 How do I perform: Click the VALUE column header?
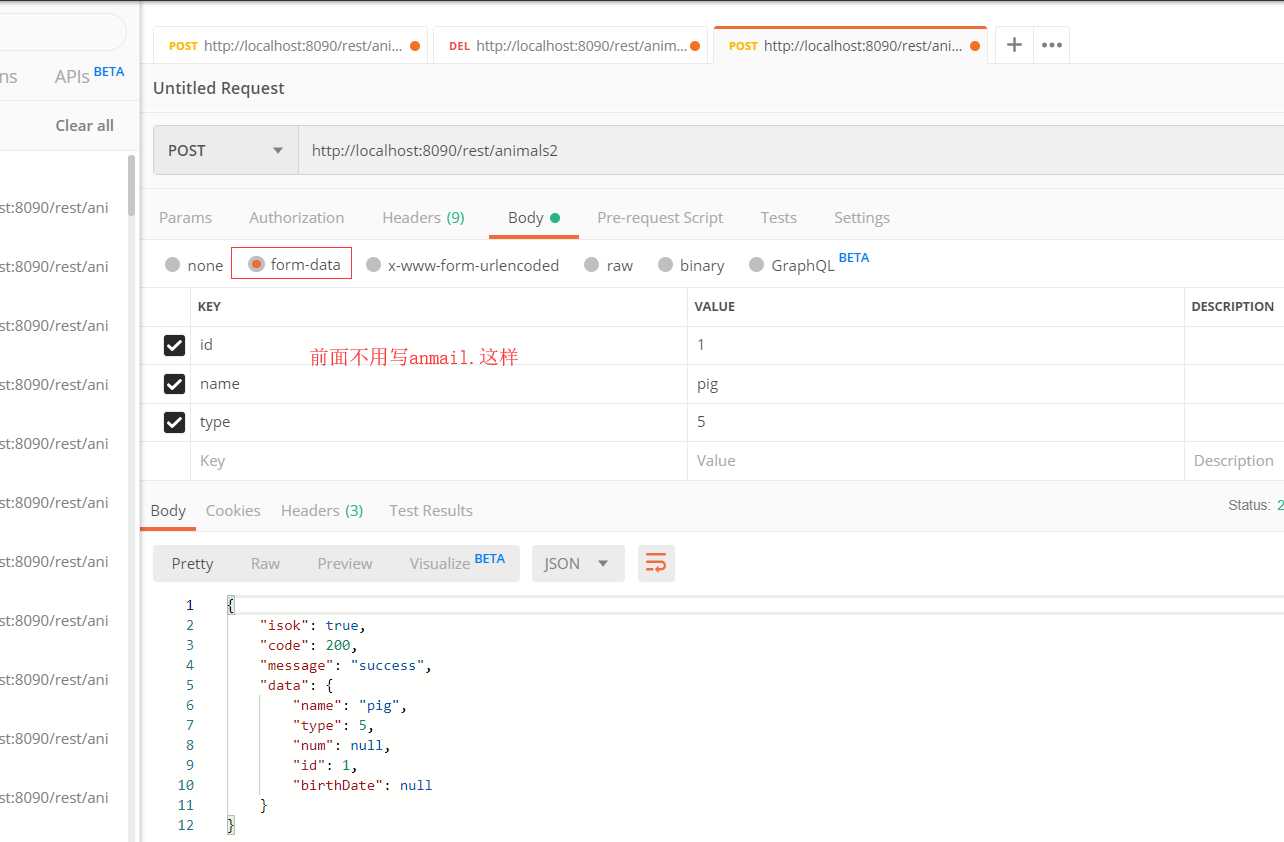[714, 307]
